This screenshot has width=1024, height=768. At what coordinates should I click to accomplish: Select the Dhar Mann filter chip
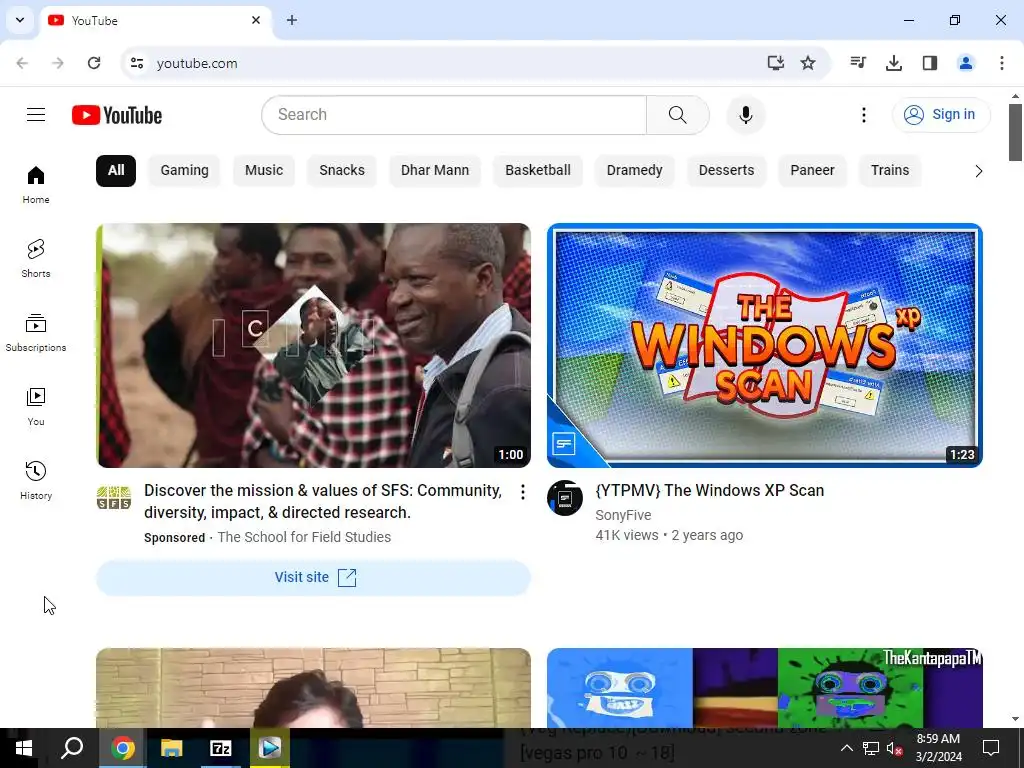click(435, 170)
